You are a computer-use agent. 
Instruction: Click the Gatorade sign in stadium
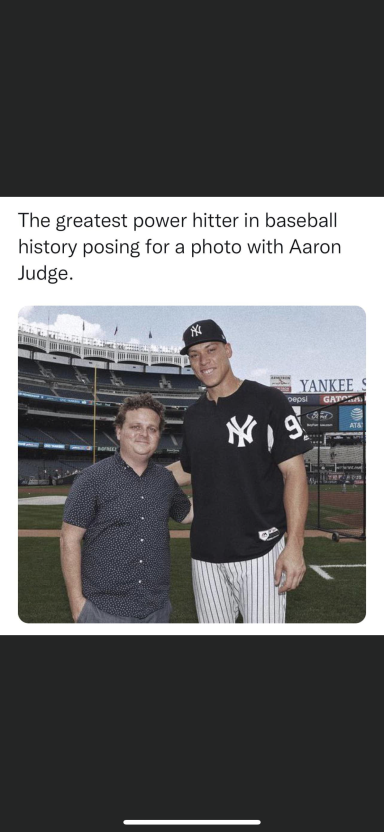pyautogui.click(x=342, y=400)
